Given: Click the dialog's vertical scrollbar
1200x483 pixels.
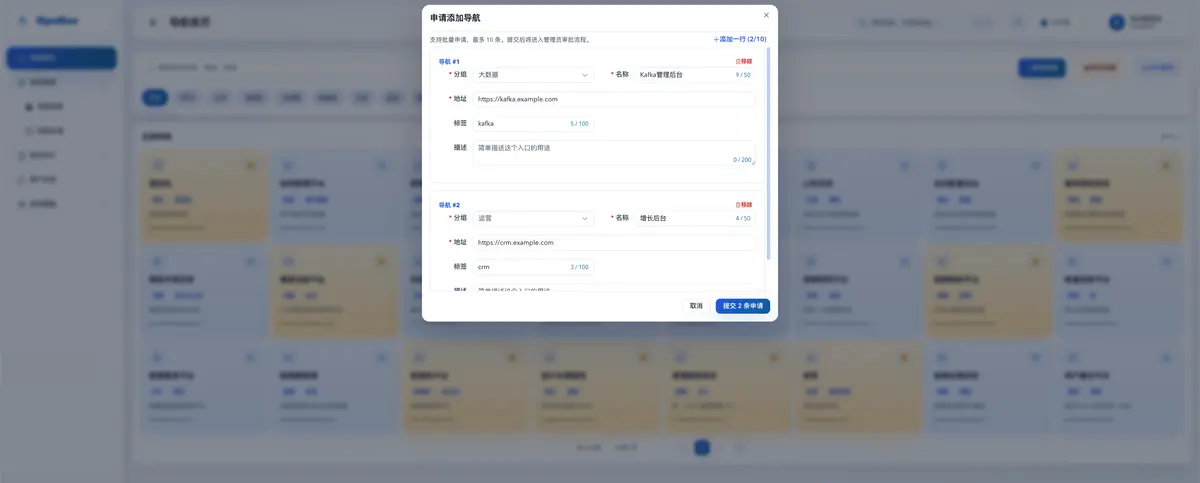Looking at the screenshot, I should (769, 155).
